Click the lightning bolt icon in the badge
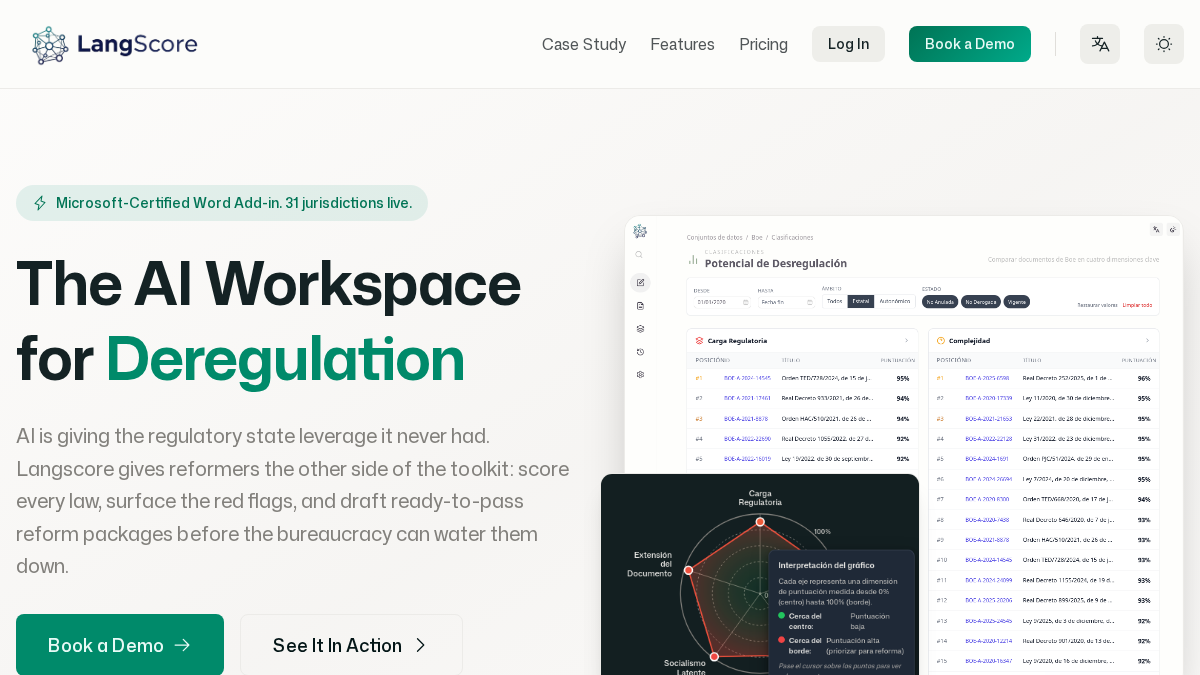 click(x=40, y=203)
